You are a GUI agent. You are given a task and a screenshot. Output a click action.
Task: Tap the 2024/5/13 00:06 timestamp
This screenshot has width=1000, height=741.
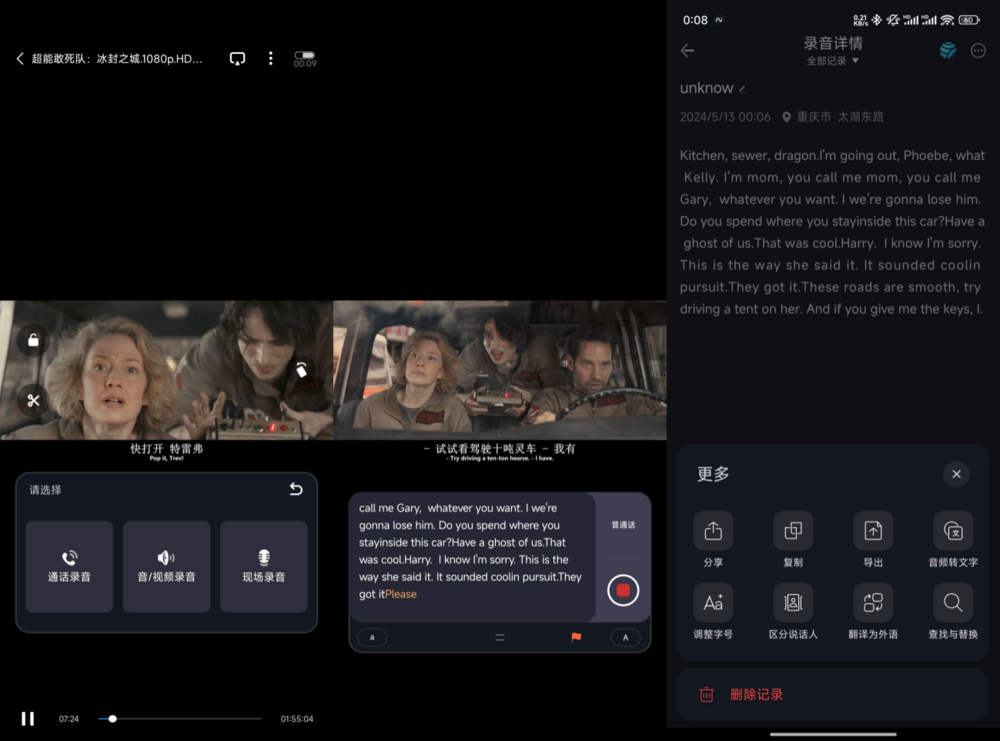(725, 117)
